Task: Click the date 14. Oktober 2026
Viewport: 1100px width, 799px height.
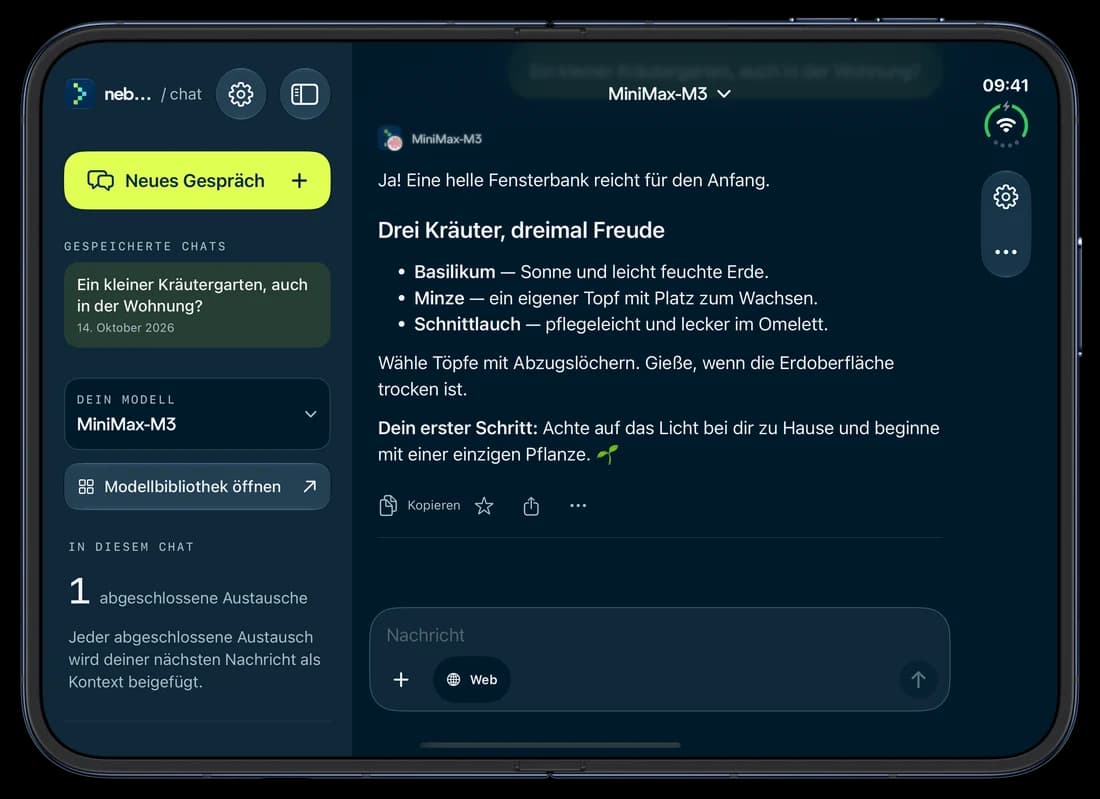Action: click(x=126, y=328)
